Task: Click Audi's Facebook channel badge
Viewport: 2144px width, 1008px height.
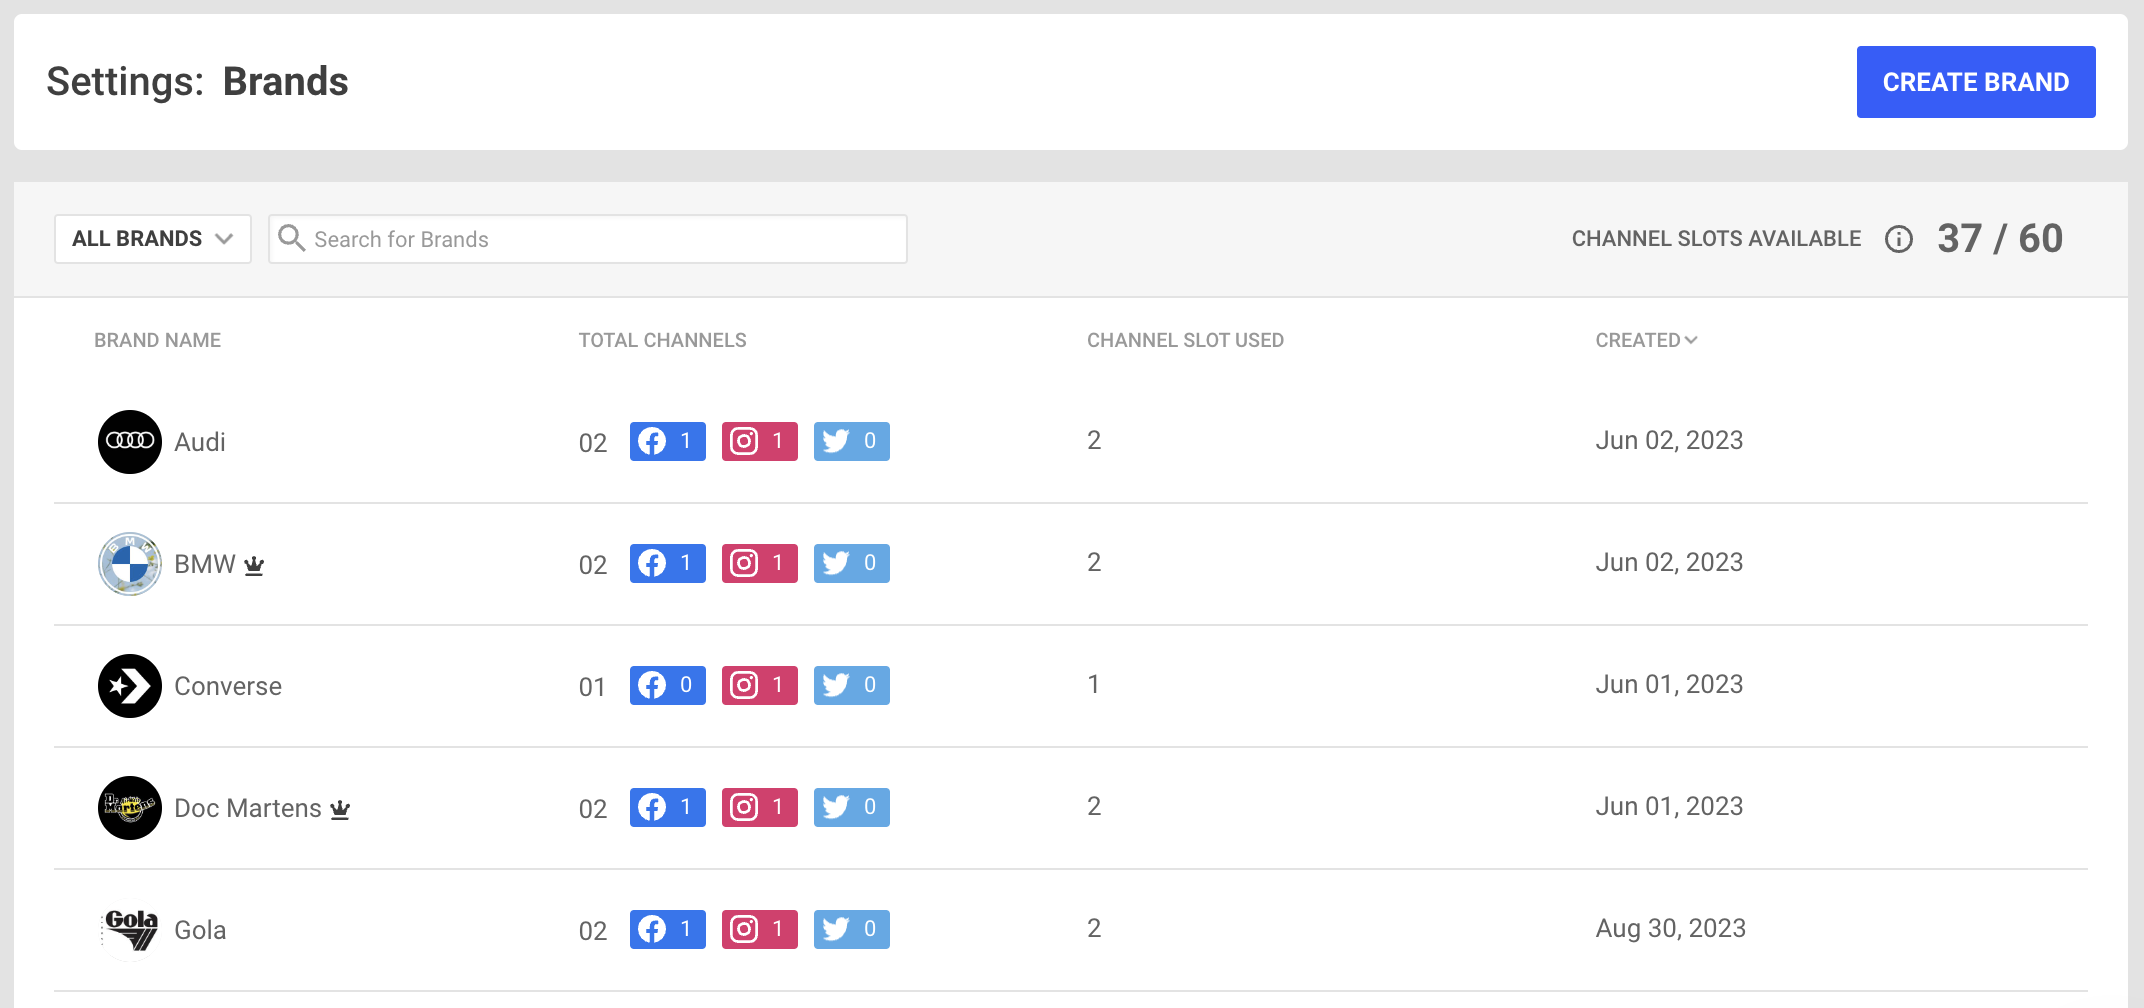Action: tap(668, 441)
